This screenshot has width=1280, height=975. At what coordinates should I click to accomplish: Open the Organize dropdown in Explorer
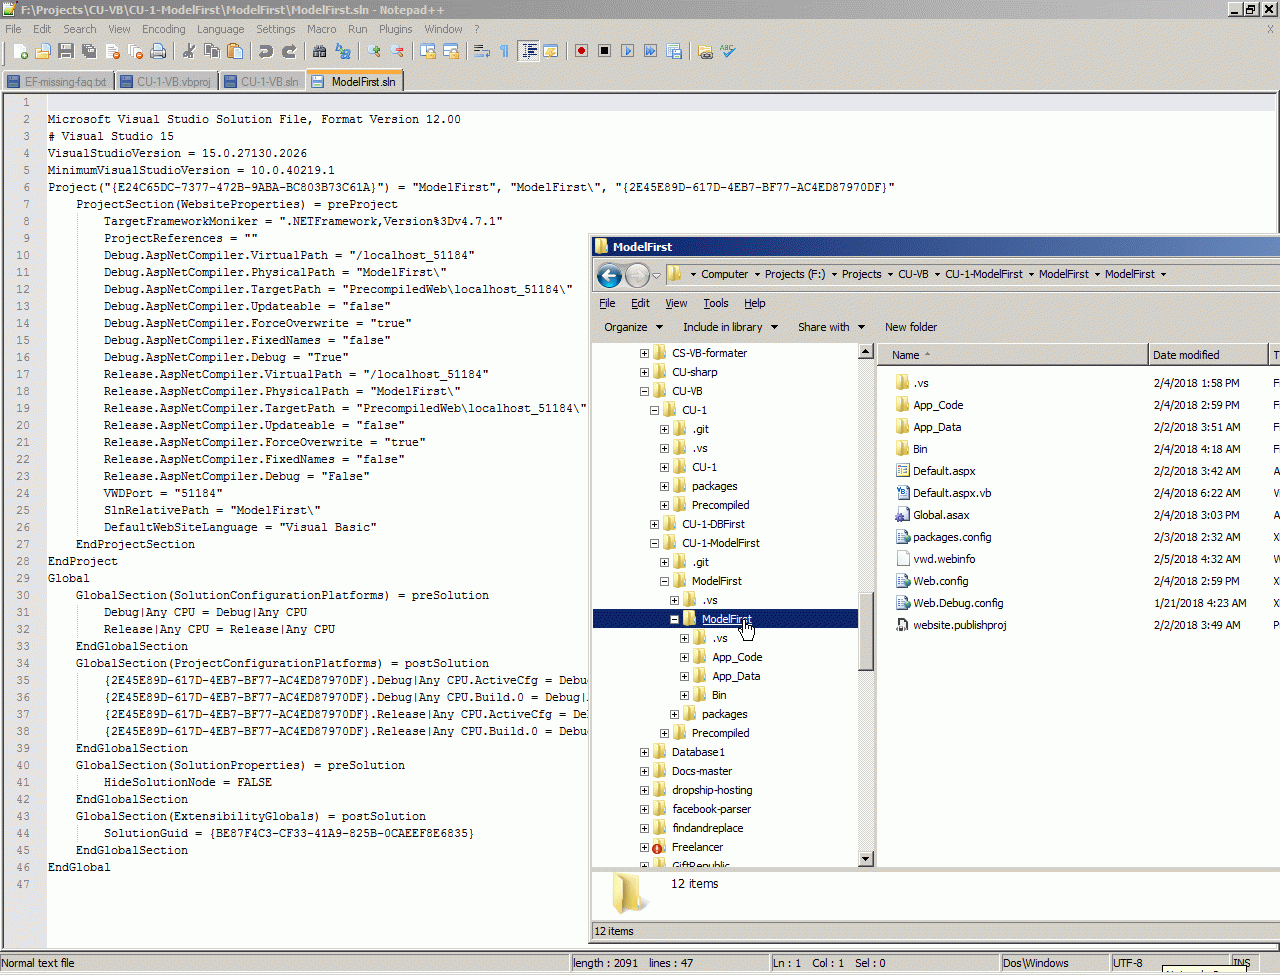pos(633,327)
